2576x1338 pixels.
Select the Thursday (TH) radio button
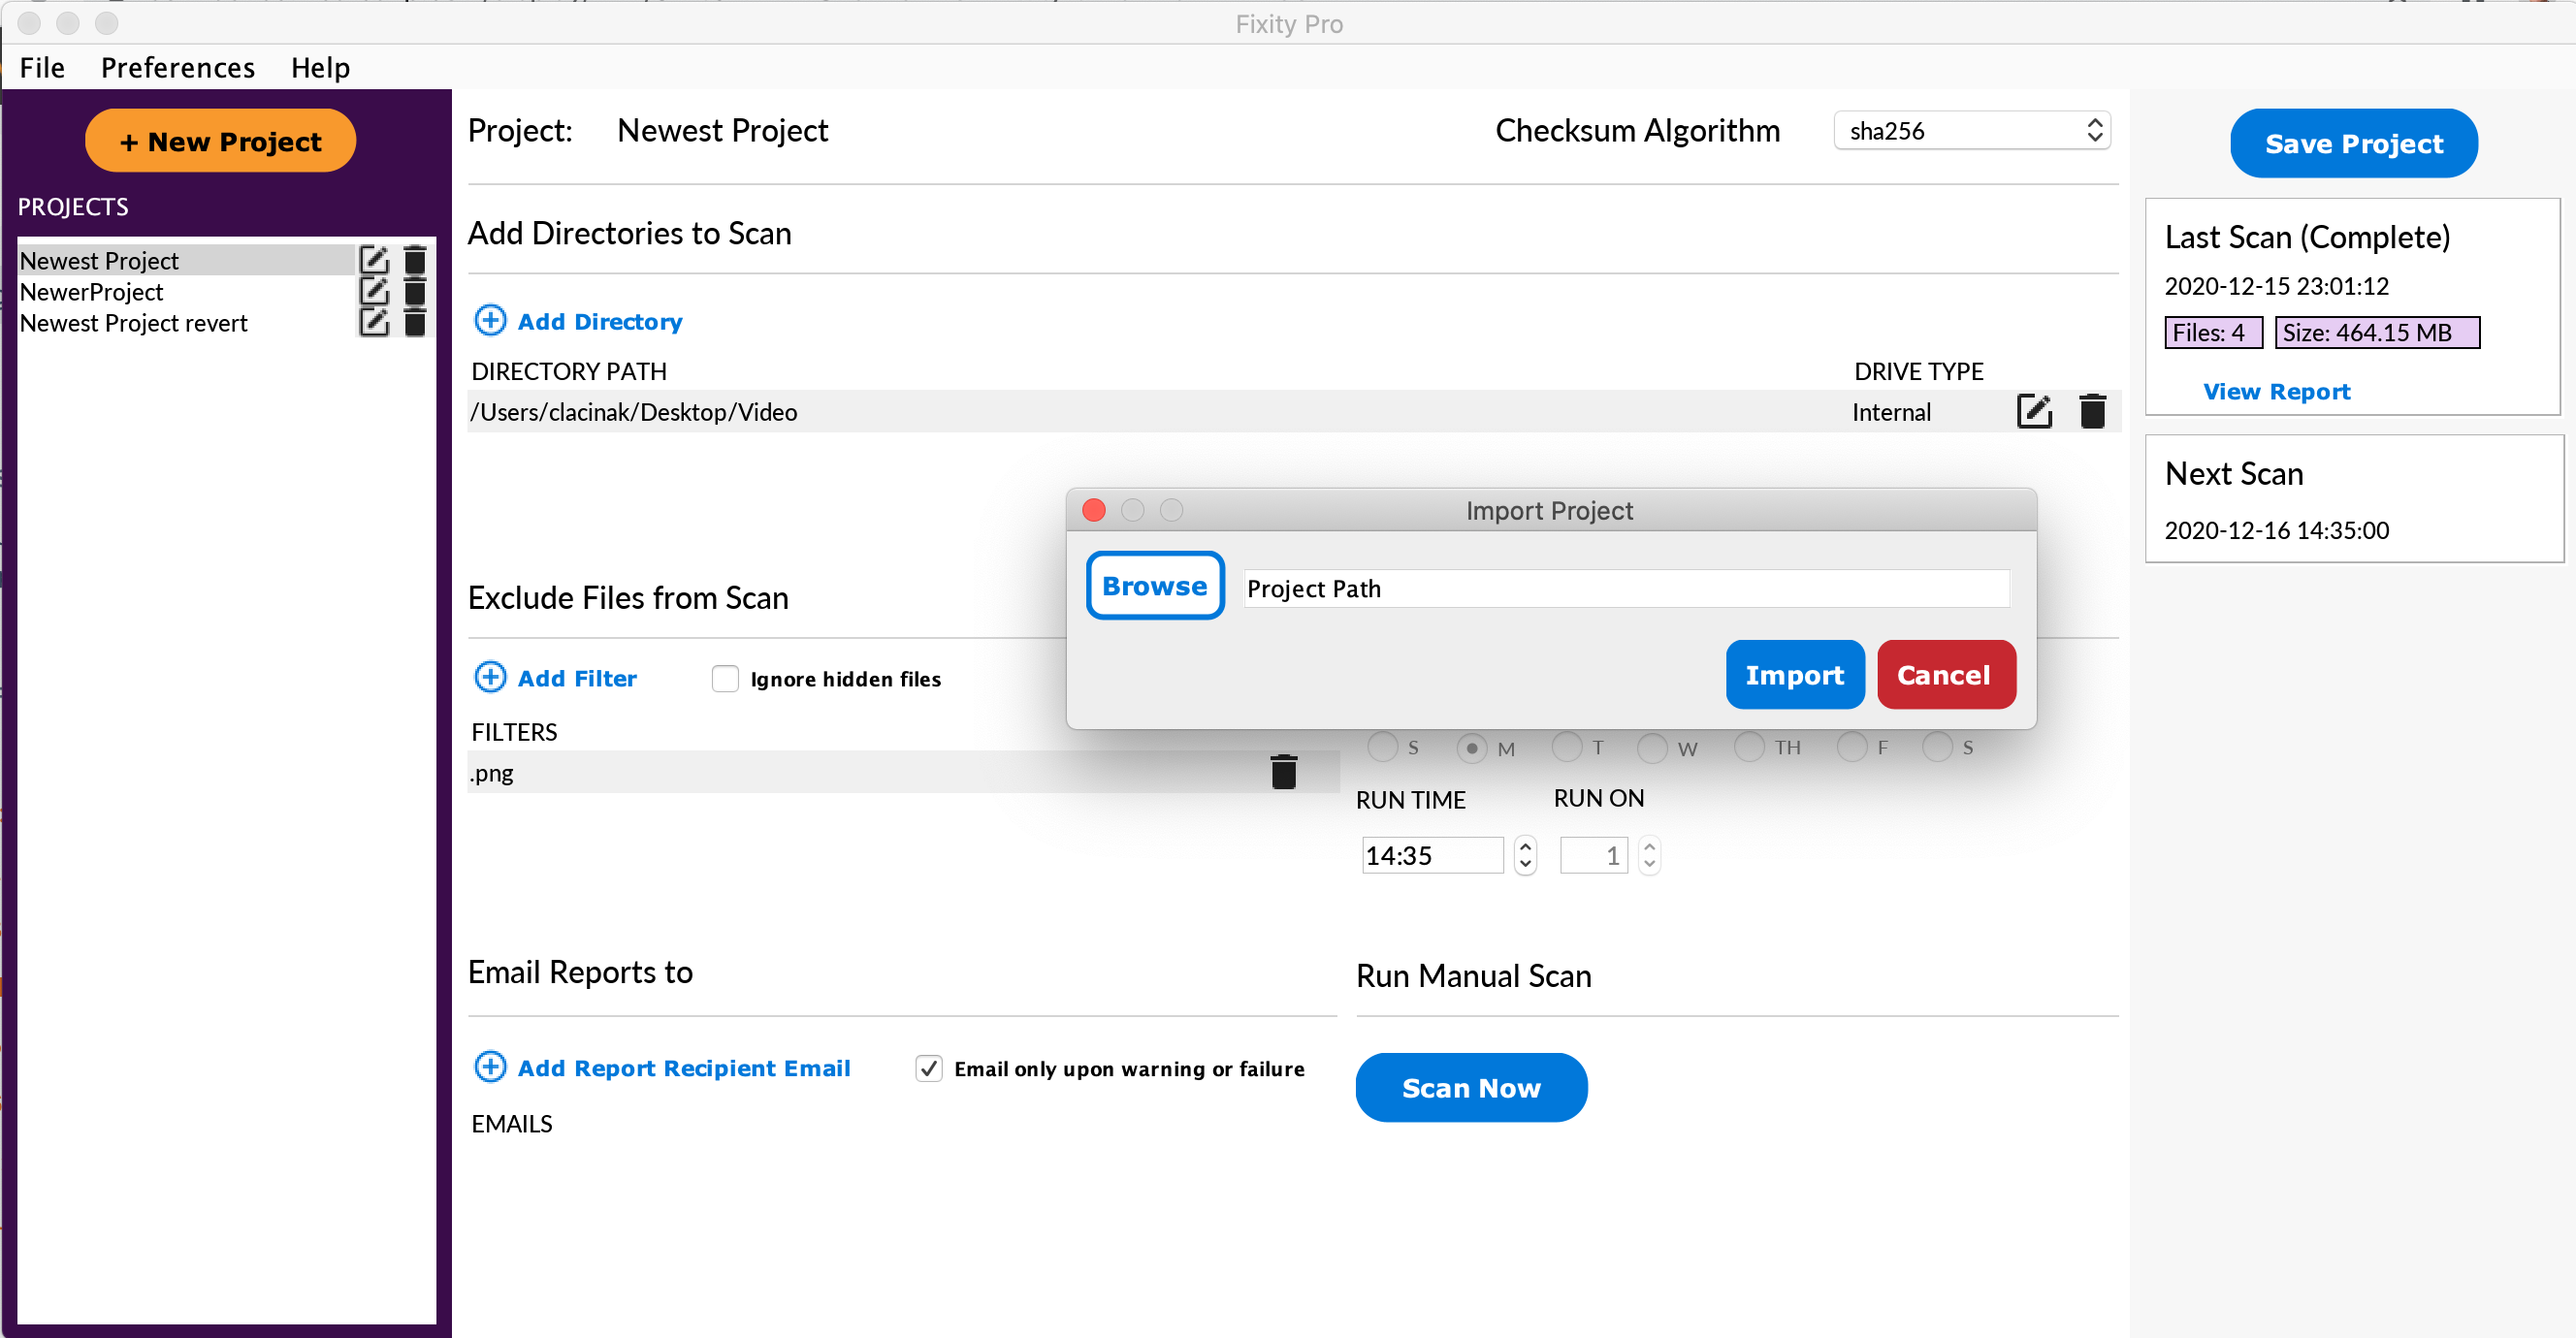(1749, 746)
